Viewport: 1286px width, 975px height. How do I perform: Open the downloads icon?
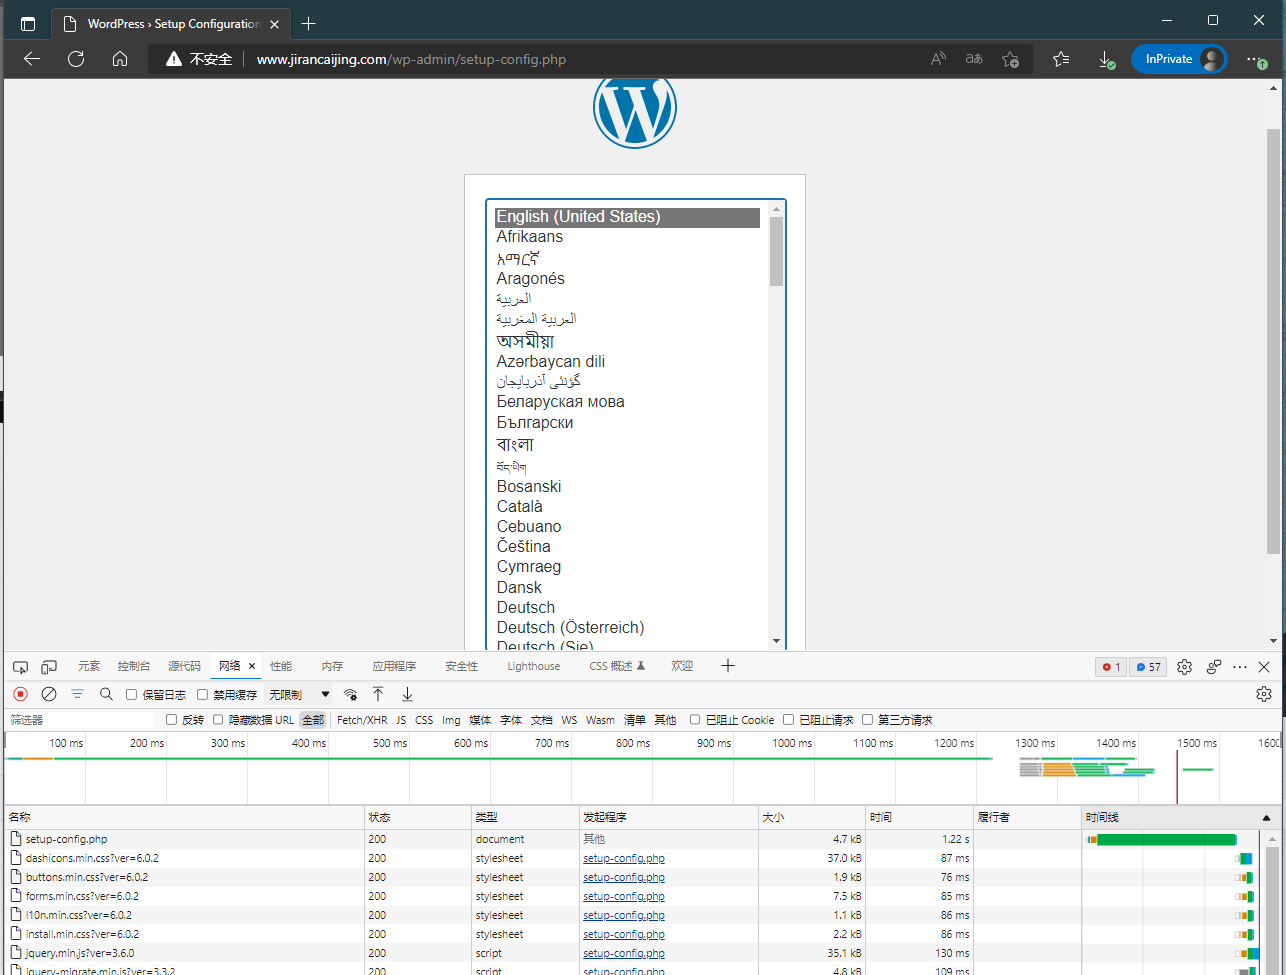pyautogui.click(x=1106, y=60)
